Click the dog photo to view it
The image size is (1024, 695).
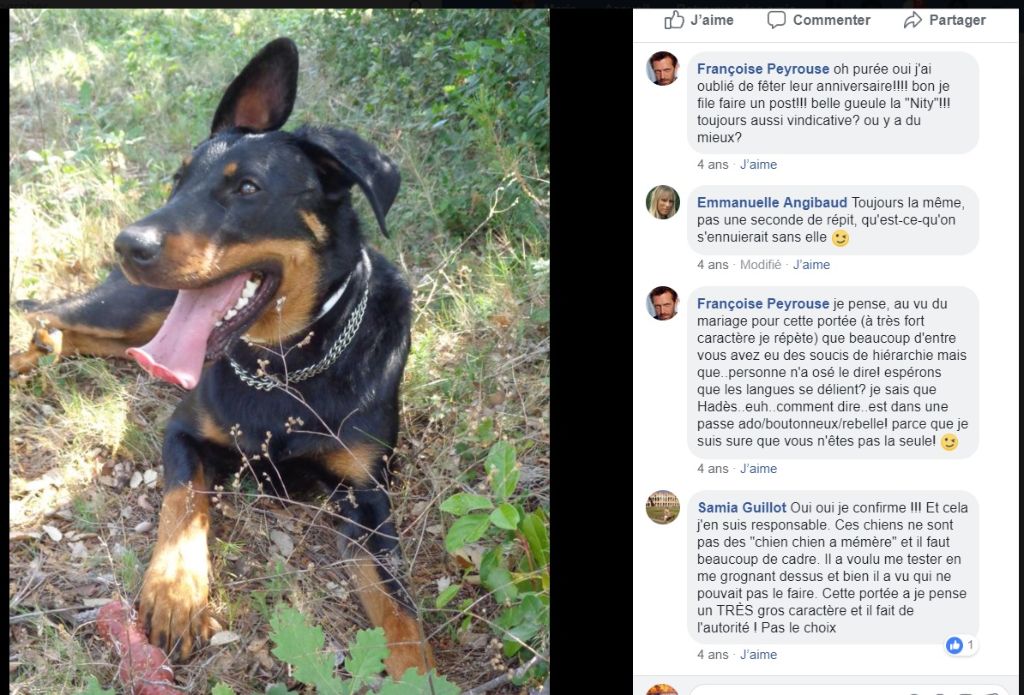tap(279, 351)
